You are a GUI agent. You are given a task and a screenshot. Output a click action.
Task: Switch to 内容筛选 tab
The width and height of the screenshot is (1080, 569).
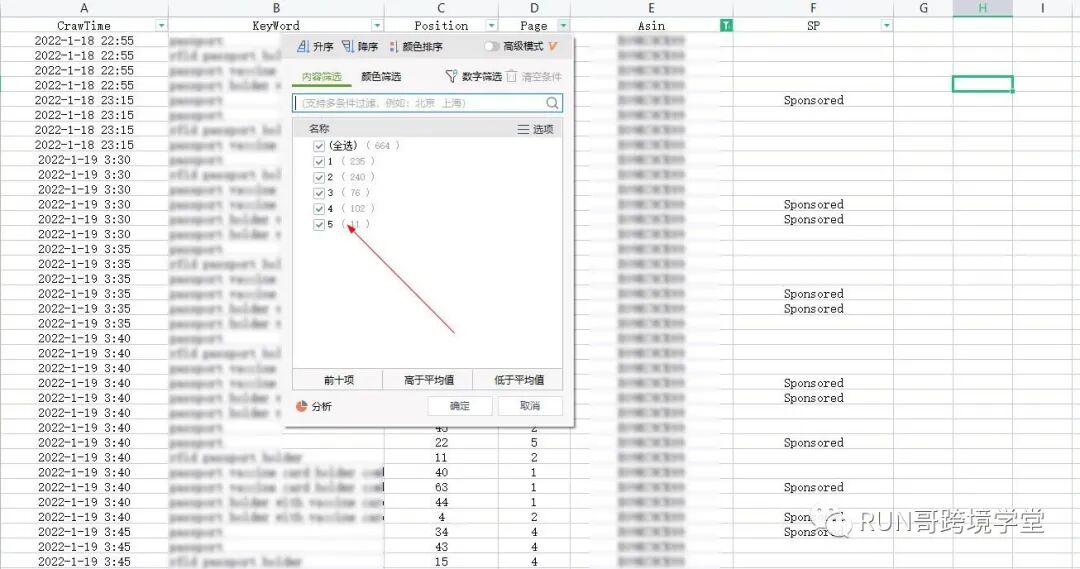tap(322, 76)
